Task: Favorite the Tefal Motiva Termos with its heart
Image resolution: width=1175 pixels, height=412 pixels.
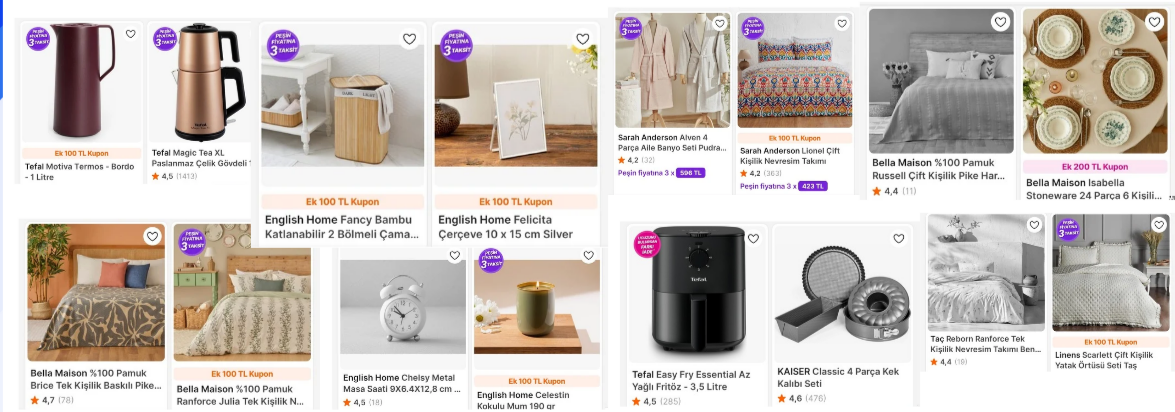Action: (130, 34)
